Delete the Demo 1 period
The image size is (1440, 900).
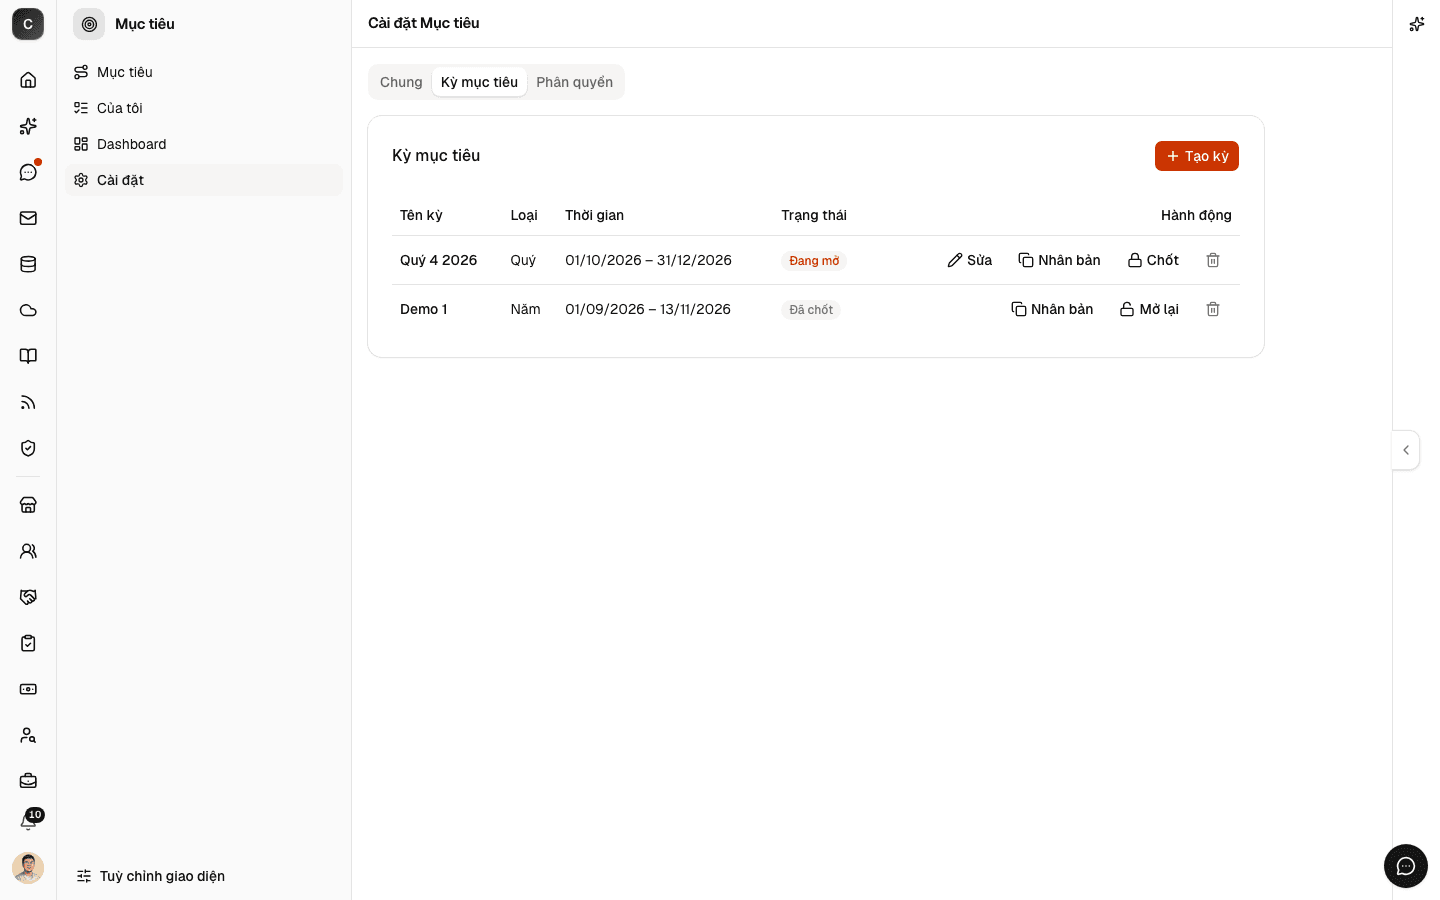point(1213,309)
